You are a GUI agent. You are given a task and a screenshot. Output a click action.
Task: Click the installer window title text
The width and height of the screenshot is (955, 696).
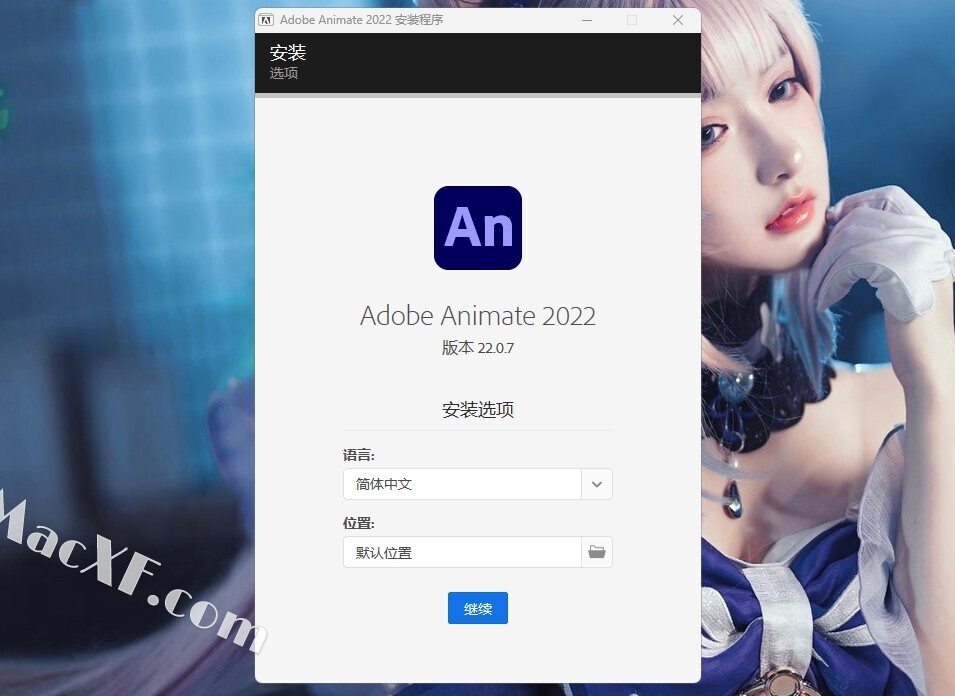point(361,20)
